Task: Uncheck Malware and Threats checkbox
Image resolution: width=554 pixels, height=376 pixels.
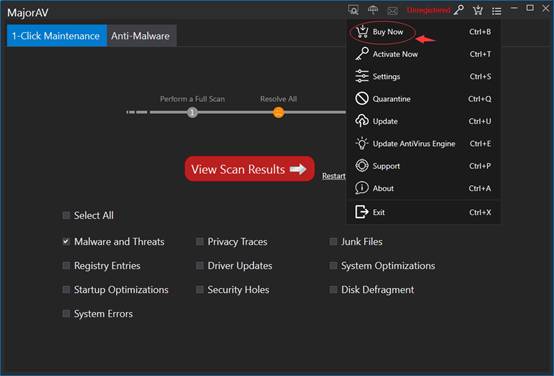Action: [66, 242]
